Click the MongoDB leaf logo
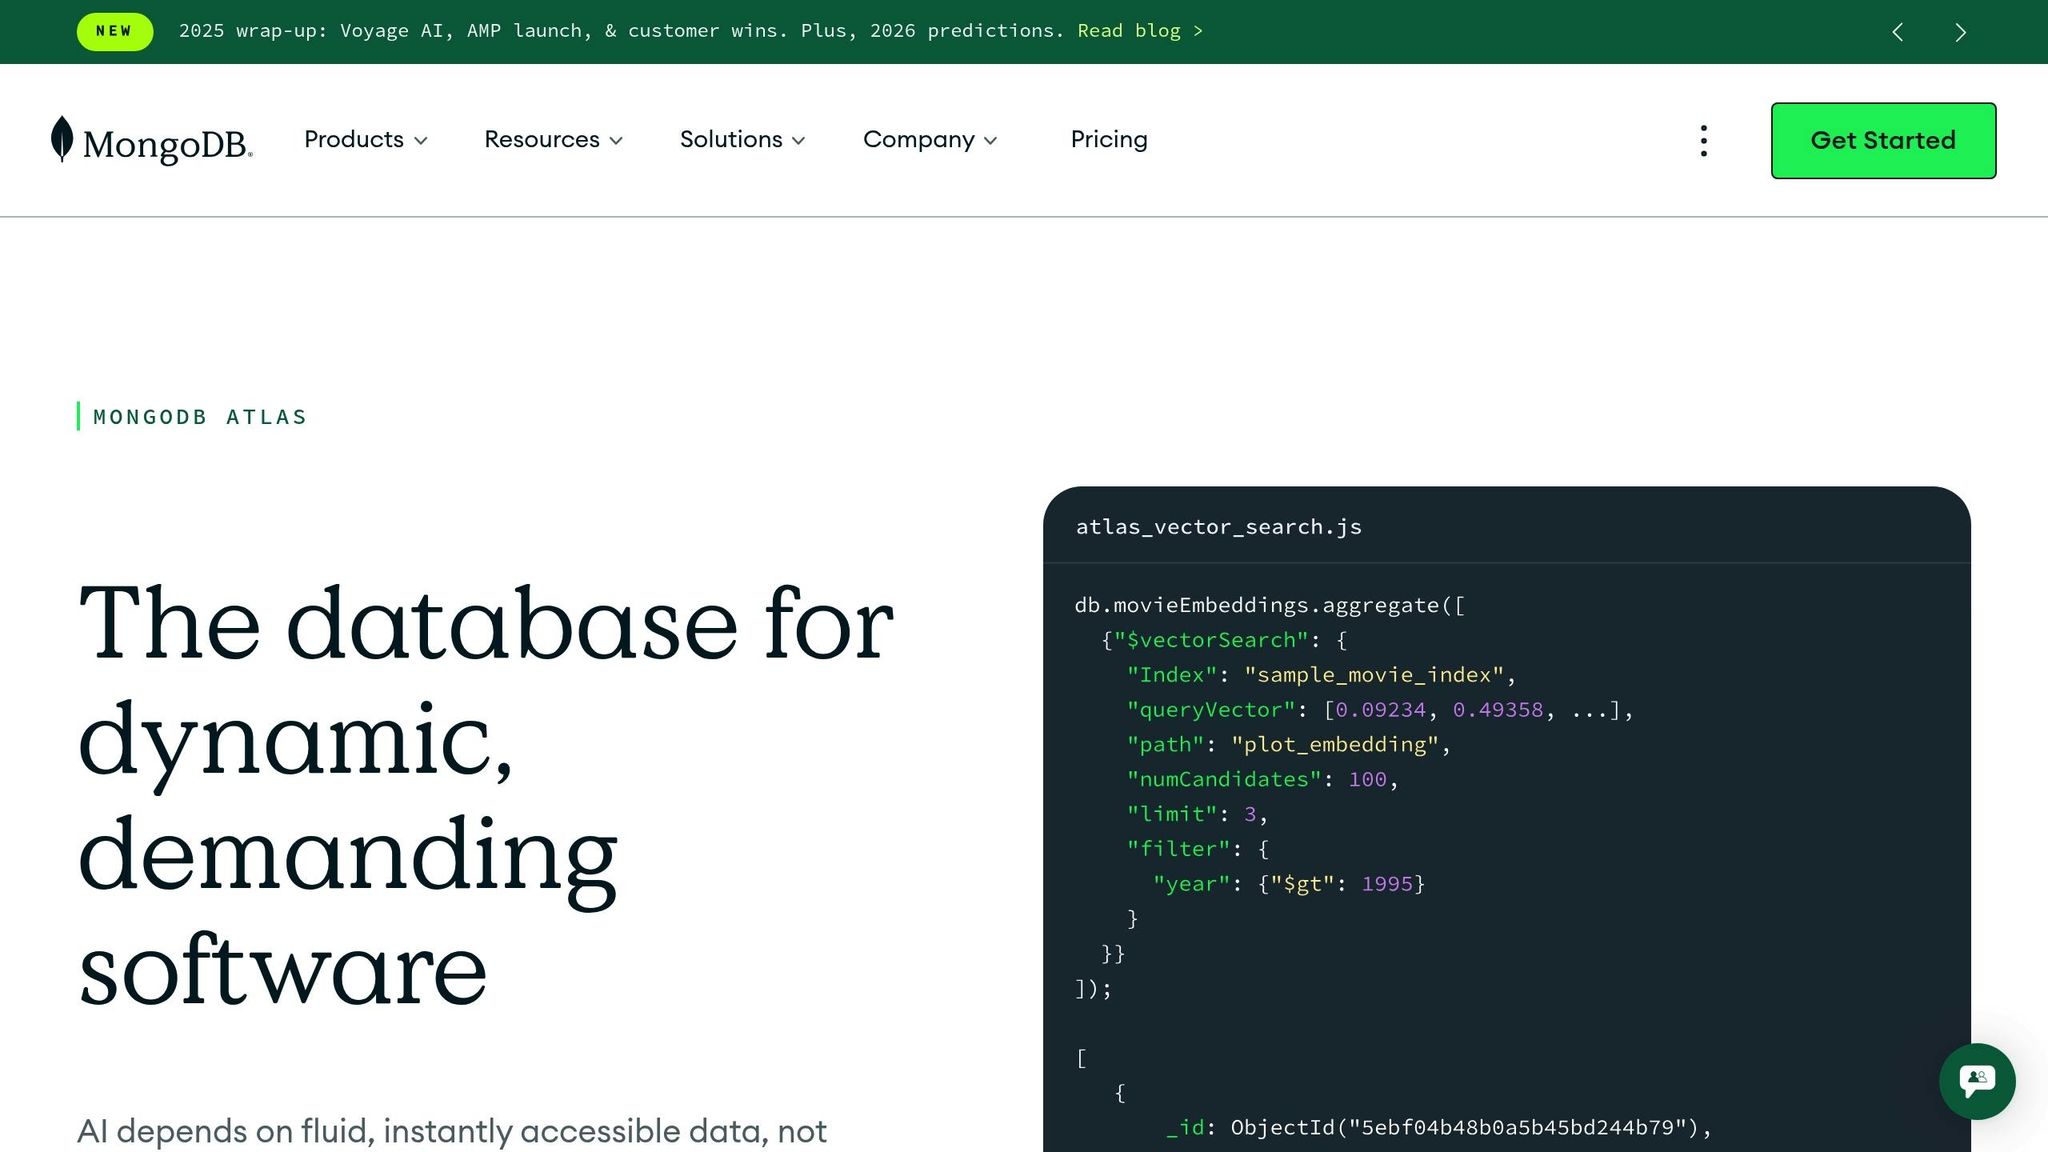 click(62, 140)
